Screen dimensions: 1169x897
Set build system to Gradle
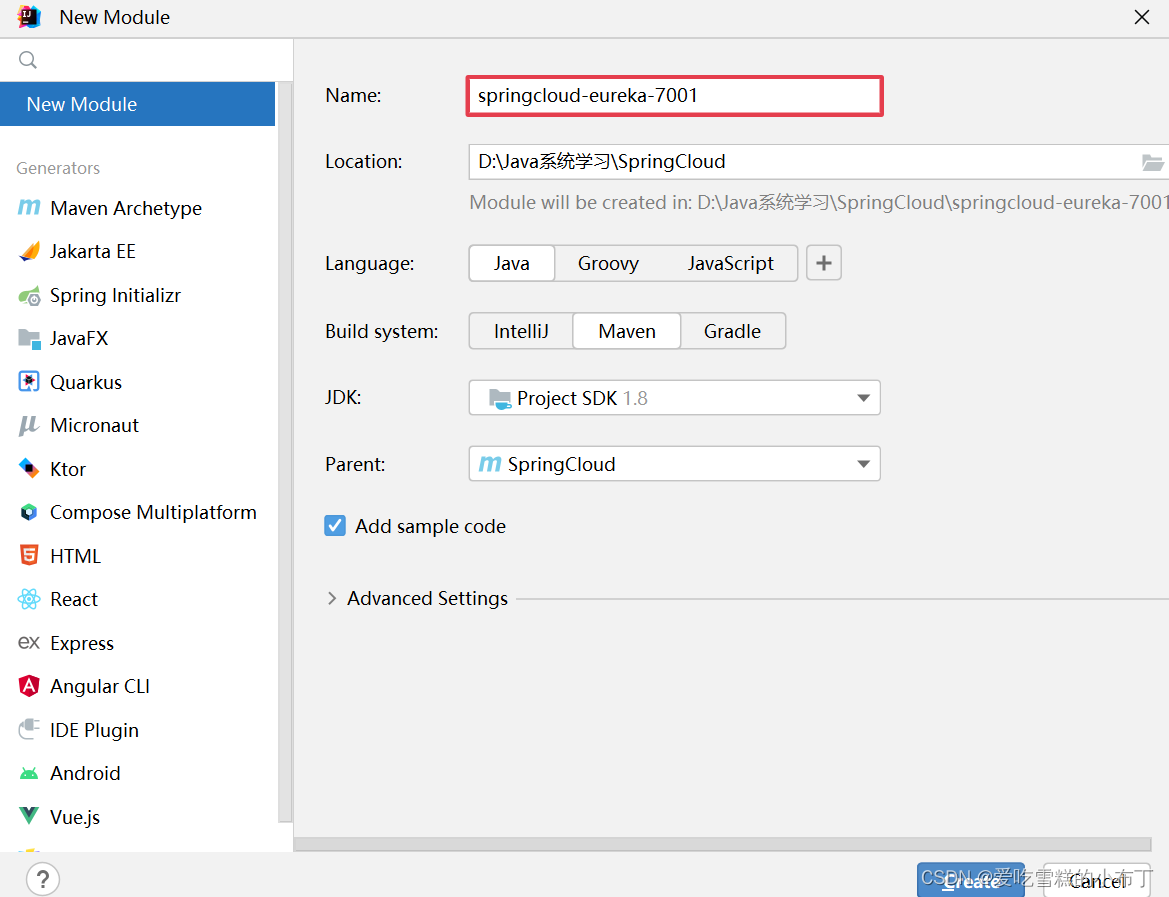pos(732,331)
